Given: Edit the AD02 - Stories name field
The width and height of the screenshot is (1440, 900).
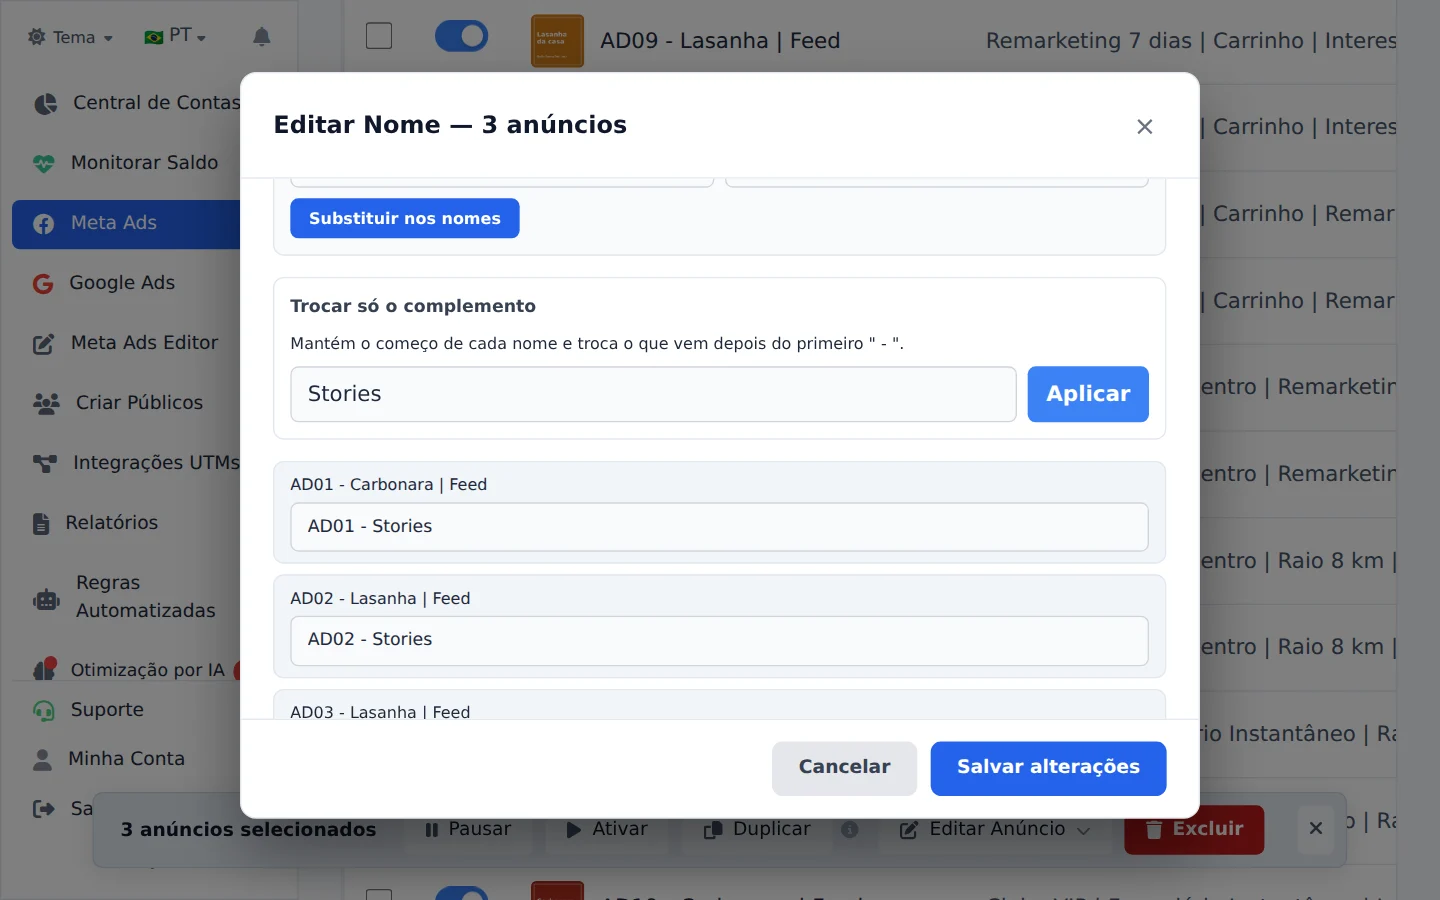Looking at the screenshot, I should [719, 641].
